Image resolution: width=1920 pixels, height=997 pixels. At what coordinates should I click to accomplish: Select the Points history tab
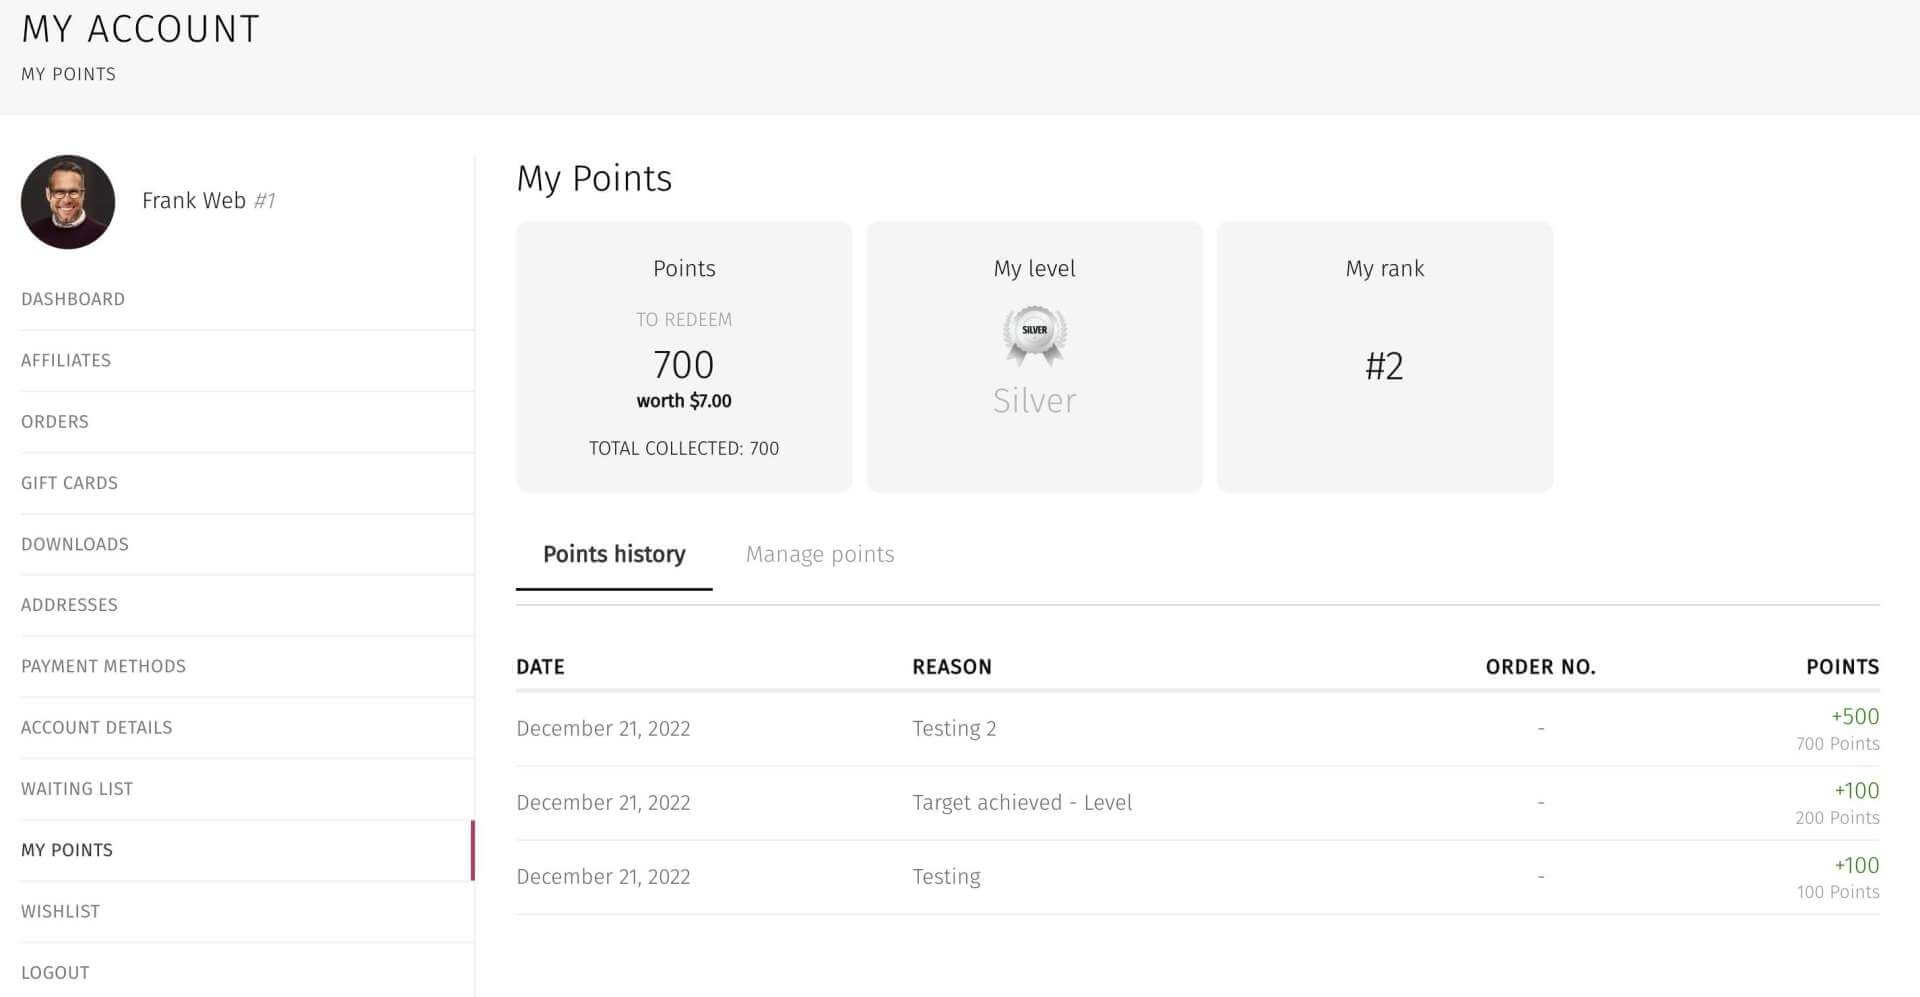point(614,554)
